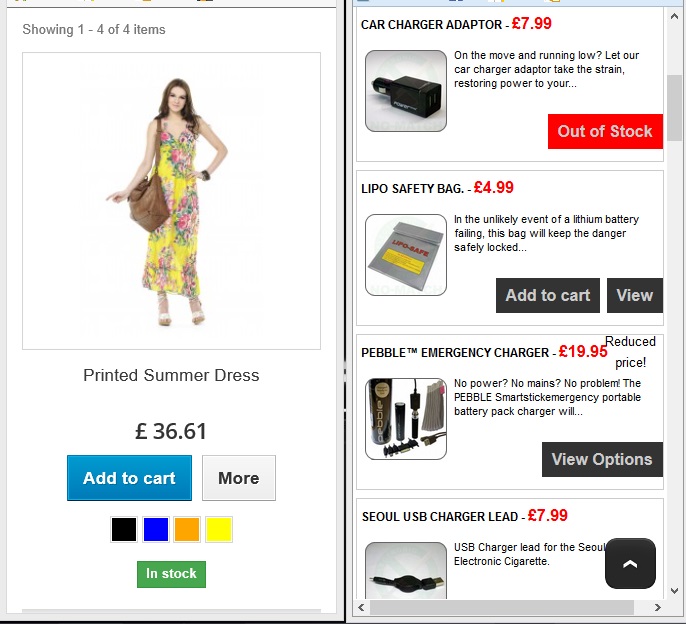Image resolution: width=686 pixels, height=624 pixels.
Task: Click the back-to-top chevron button
Action: point(630,563)
